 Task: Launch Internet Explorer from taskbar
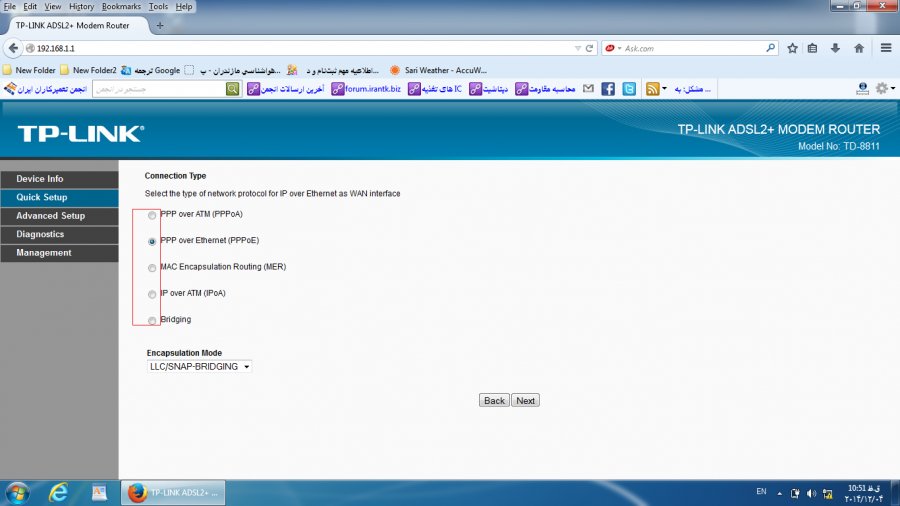coord(59,493)
